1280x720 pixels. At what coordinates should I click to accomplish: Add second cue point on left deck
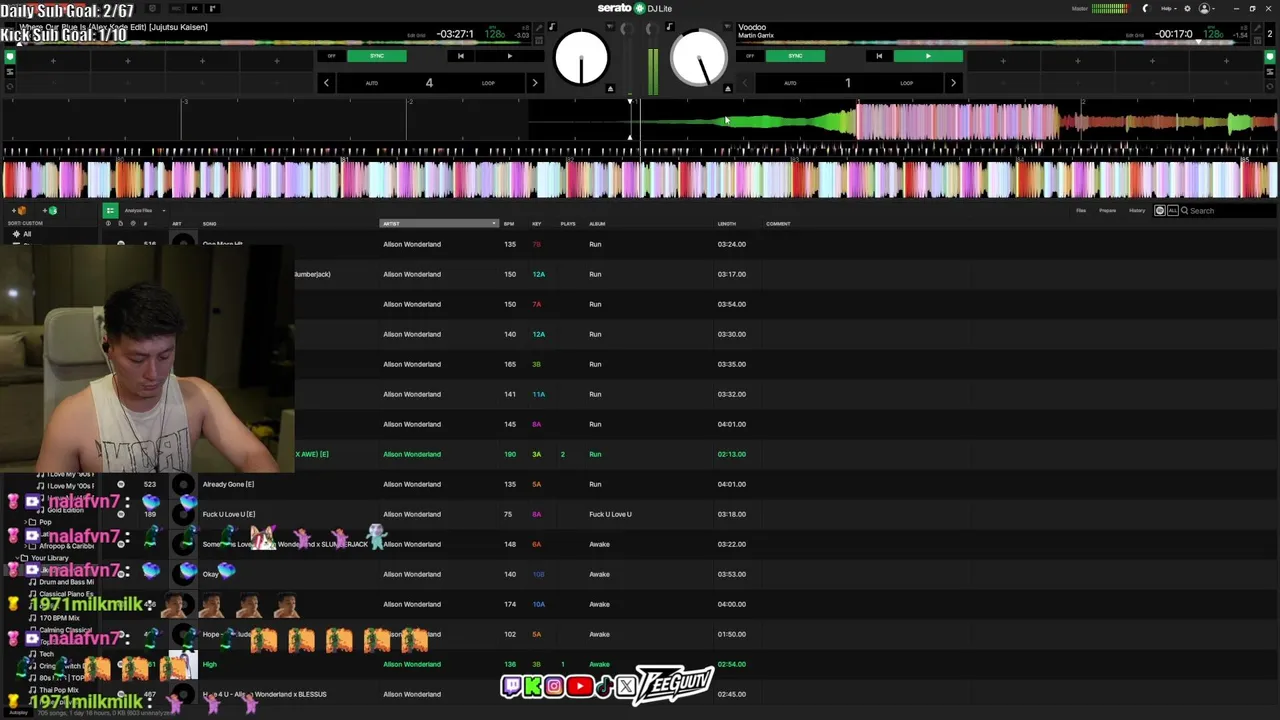tap(128, 61)
